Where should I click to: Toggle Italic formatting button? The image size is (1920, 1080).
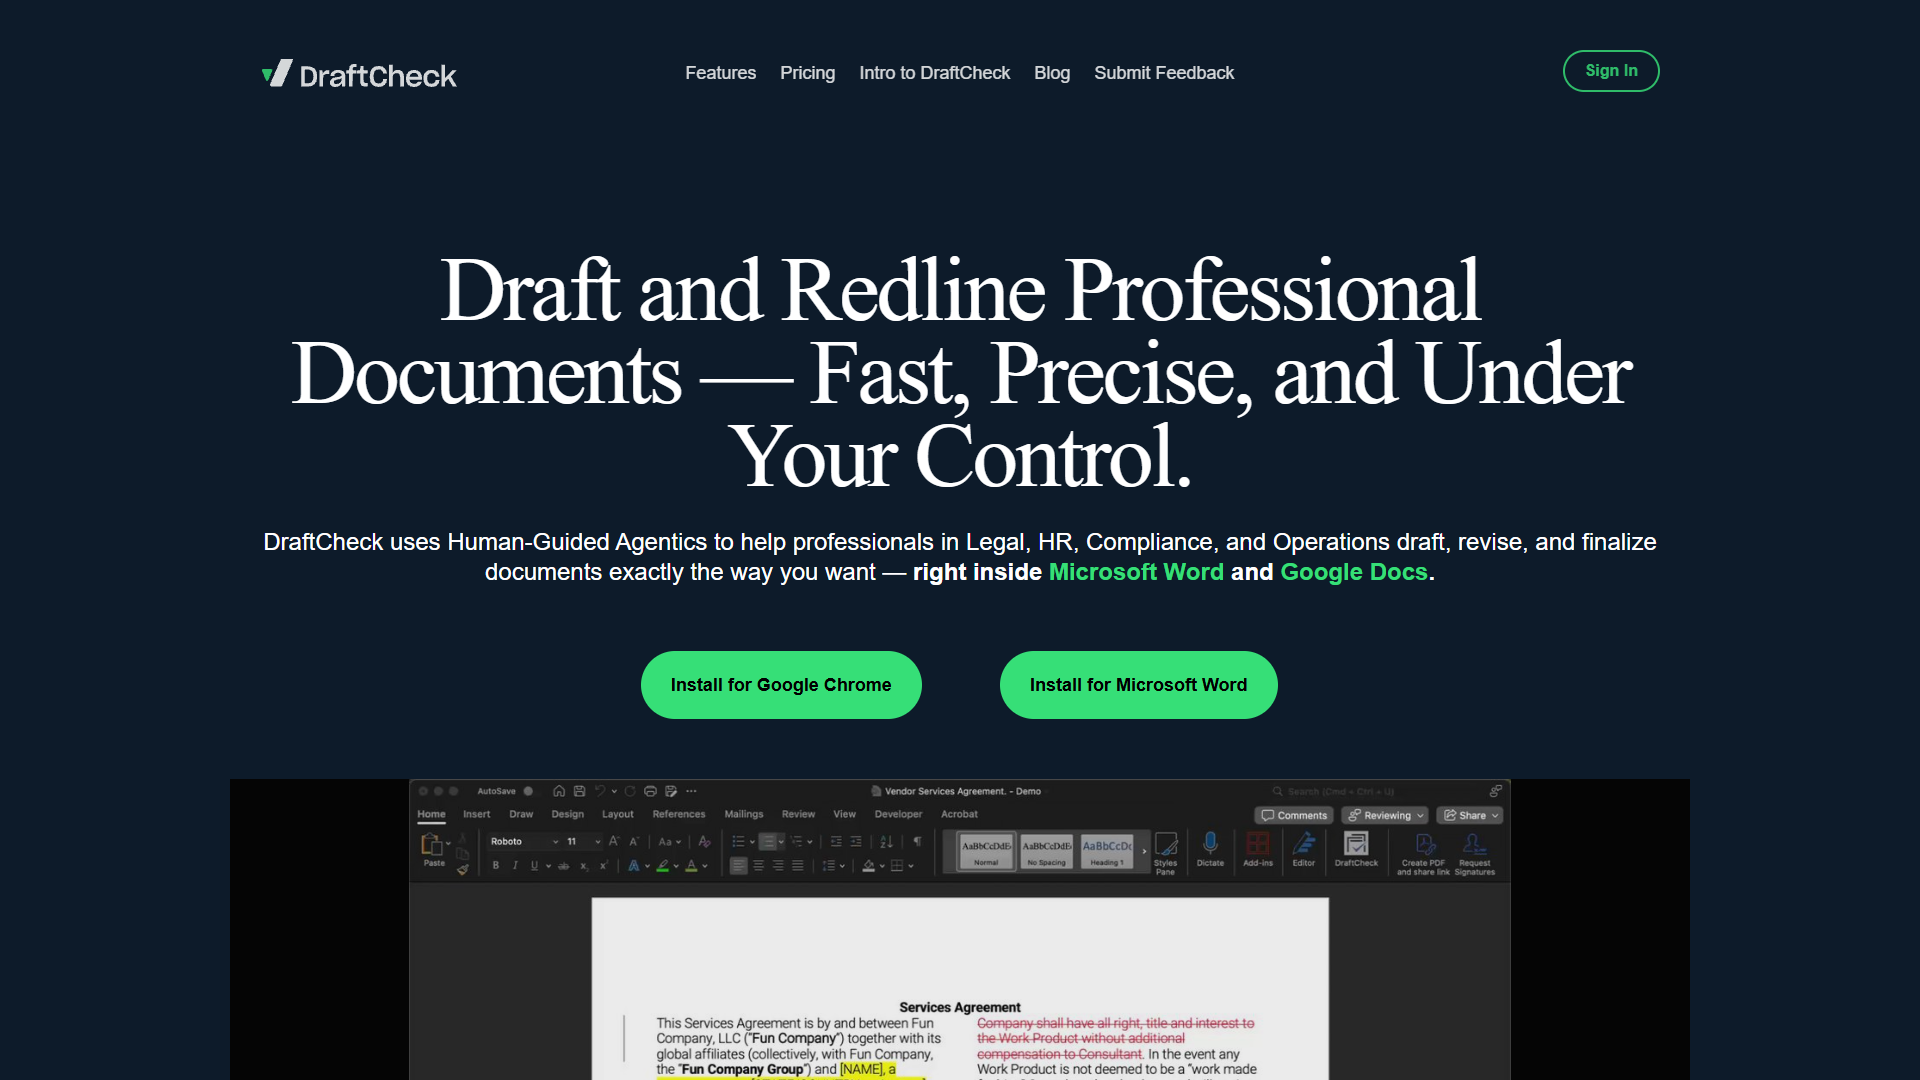tap(515, 866)
